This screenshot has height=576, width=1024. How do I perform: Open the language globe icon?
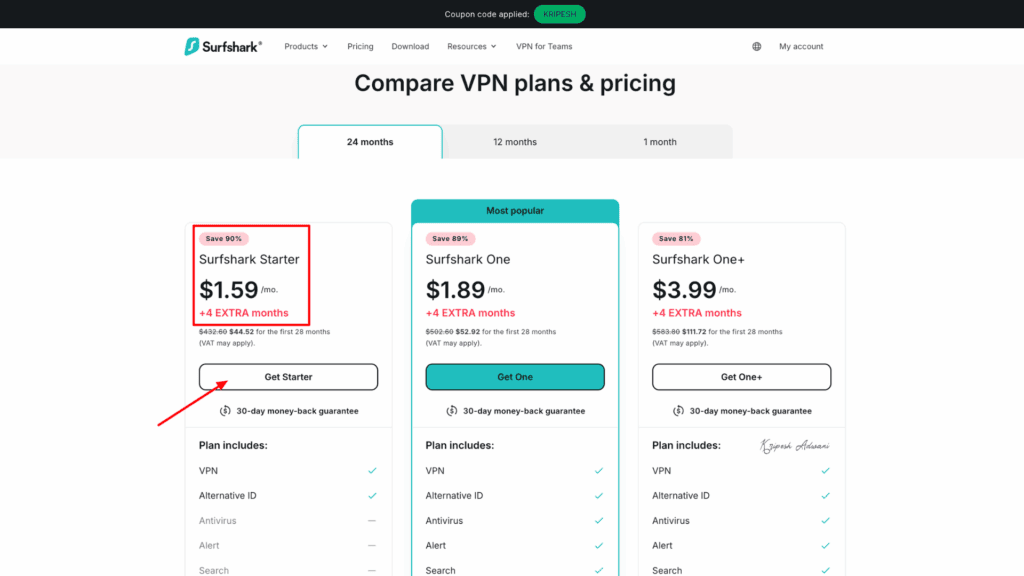click(x=757, y=46)
